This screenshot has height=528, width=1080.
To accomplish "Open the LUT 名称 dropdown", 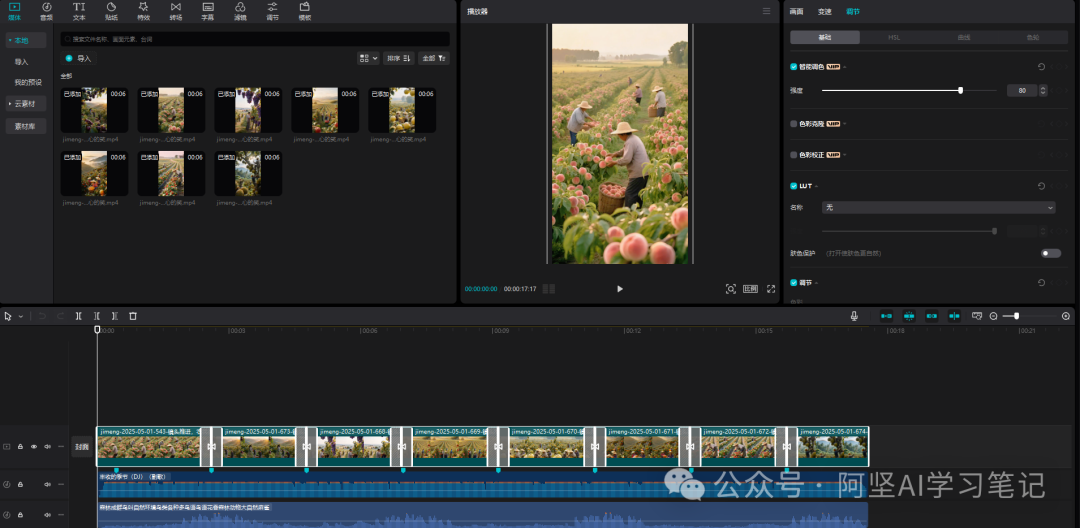I will pos(938,207).
